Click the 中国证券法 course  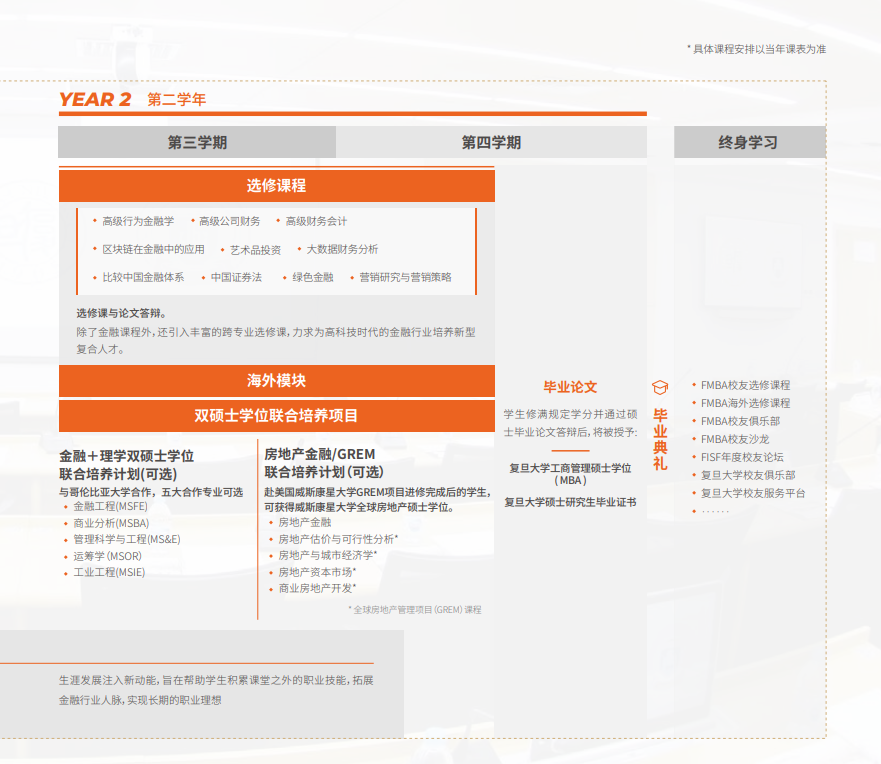pos(236,278)
